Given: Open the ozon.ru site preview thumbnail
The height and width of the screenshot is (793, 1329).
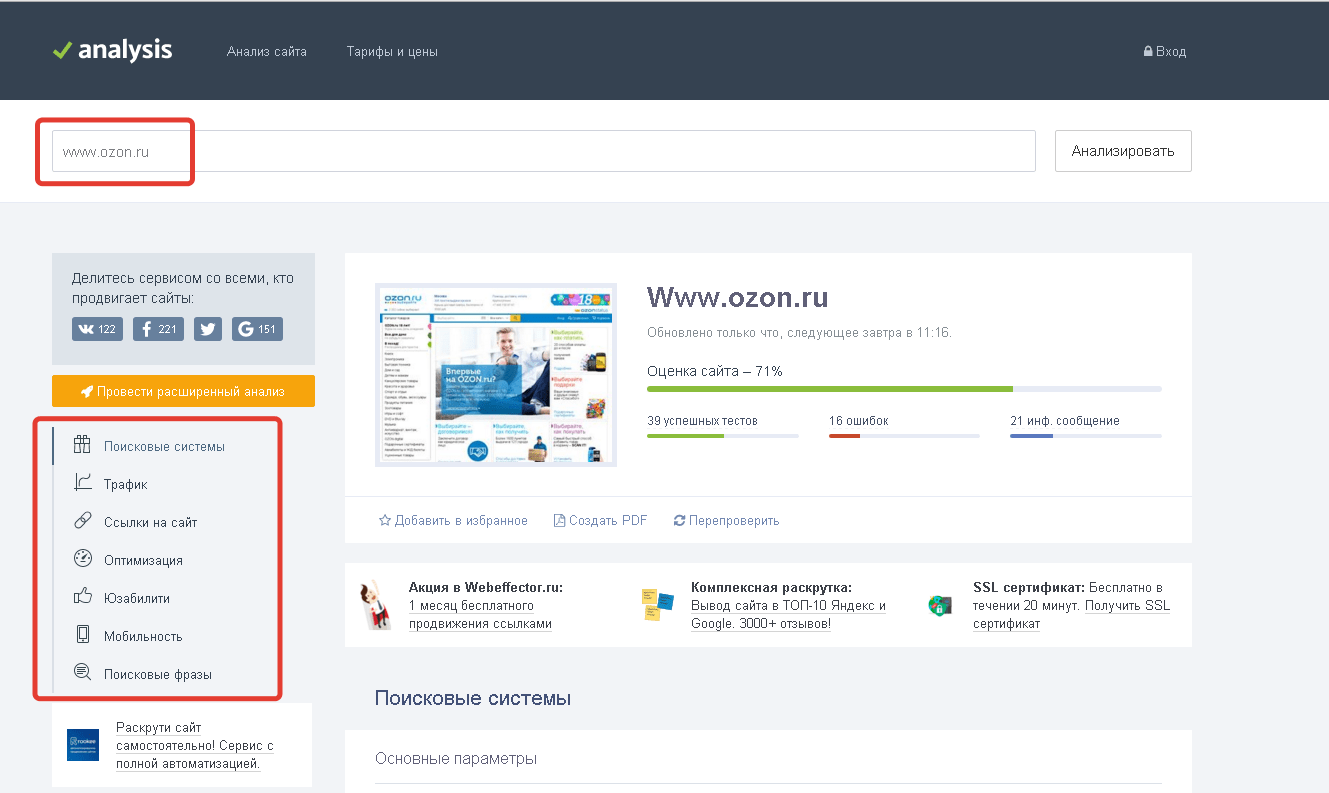Looking at the screenshot, I should (495, 373).
